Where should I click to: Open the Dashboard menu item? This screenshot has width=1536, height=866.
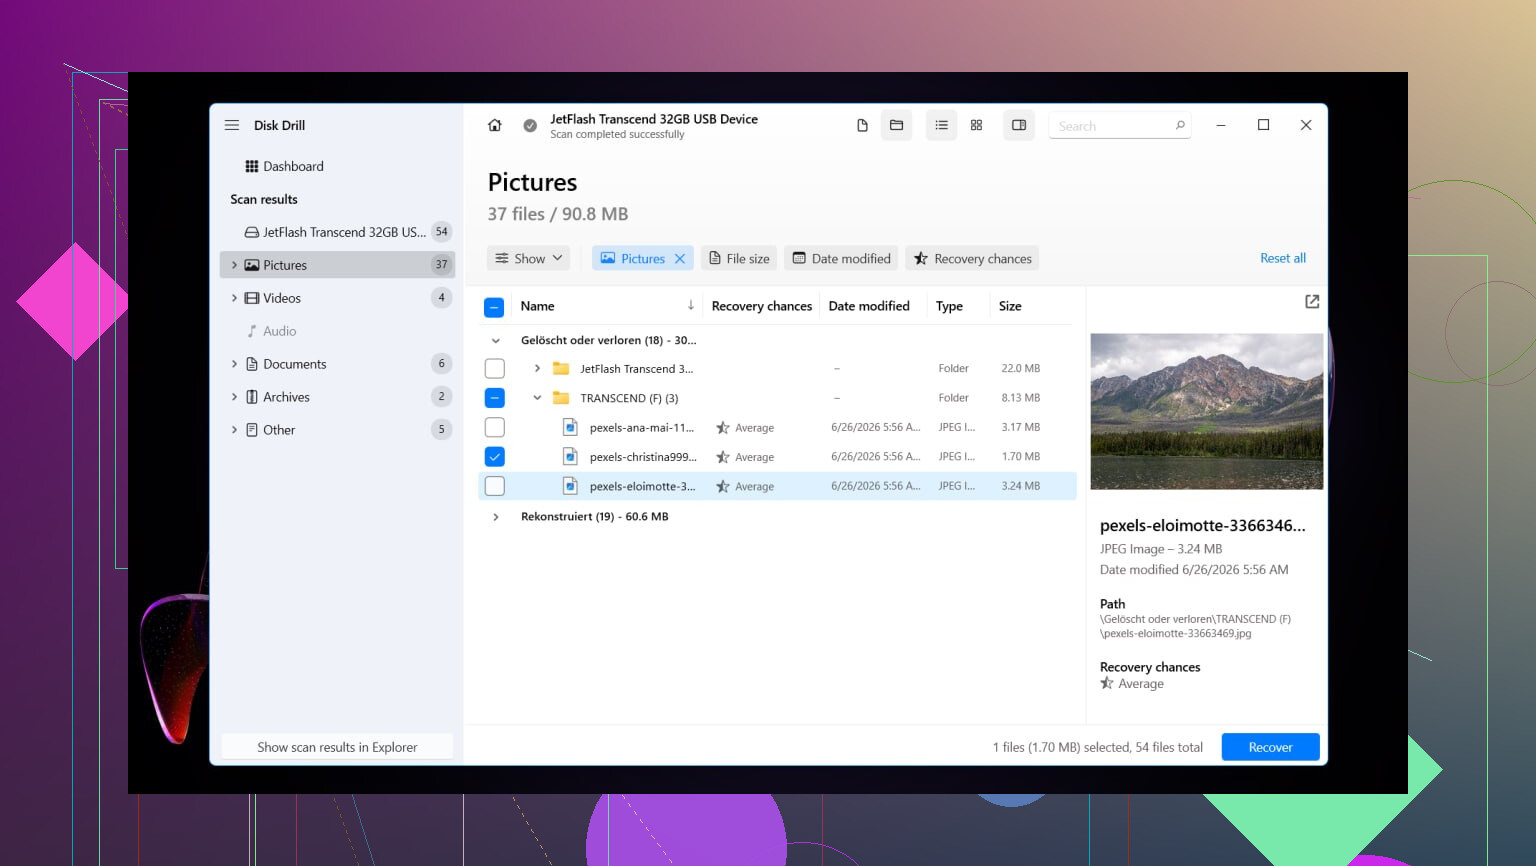pos(337,166)
